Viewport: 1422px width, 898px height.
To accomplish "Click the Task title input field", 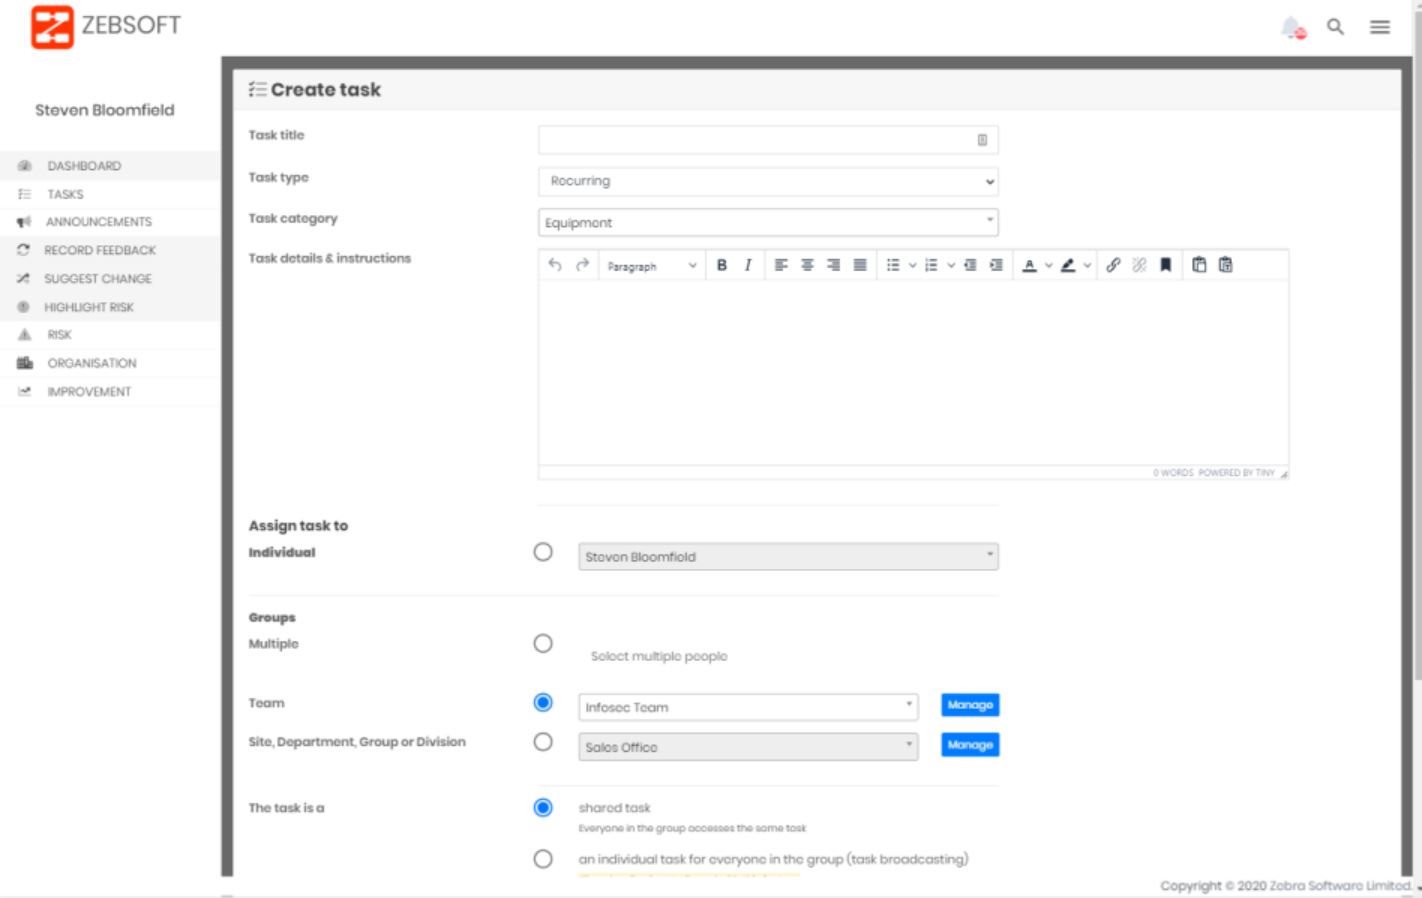I will (x=758, y=140).
